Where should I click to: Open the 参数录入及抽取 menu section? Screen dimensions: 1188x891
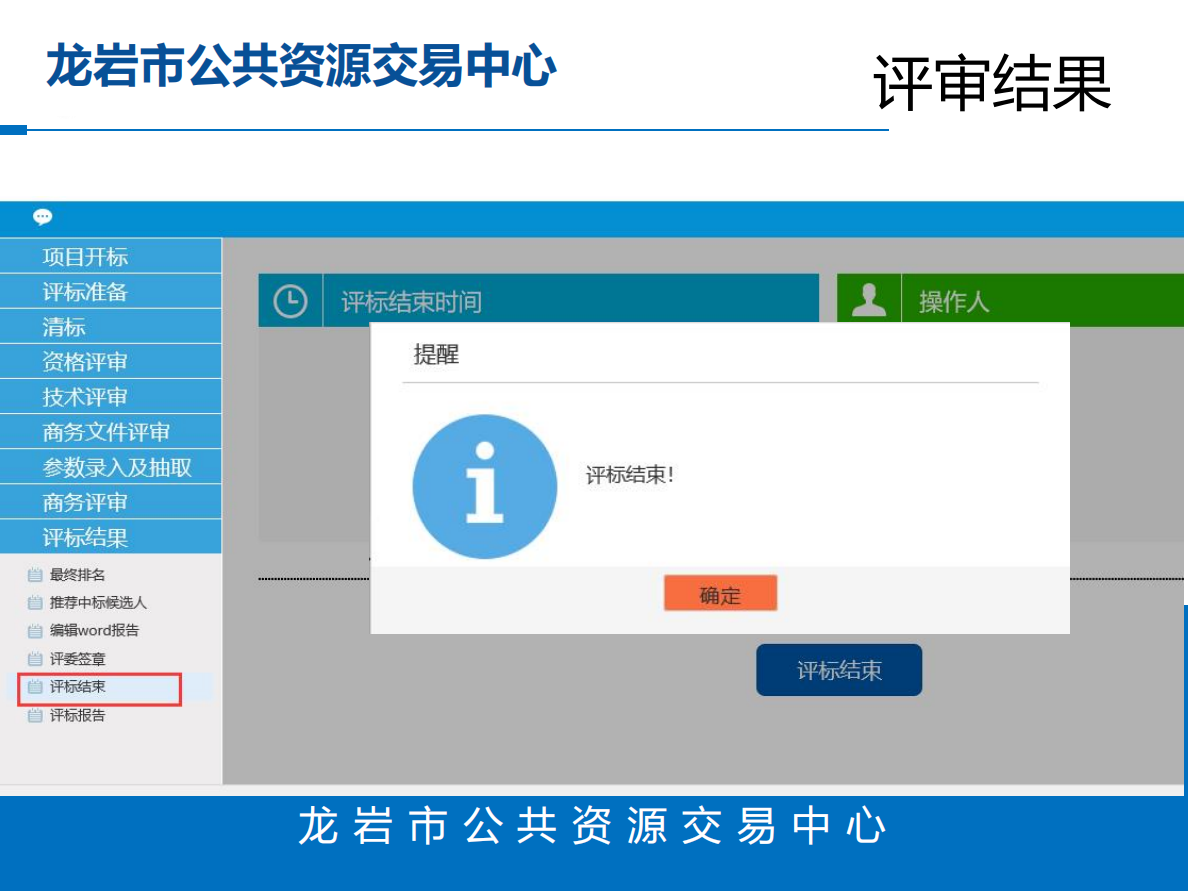111,467
